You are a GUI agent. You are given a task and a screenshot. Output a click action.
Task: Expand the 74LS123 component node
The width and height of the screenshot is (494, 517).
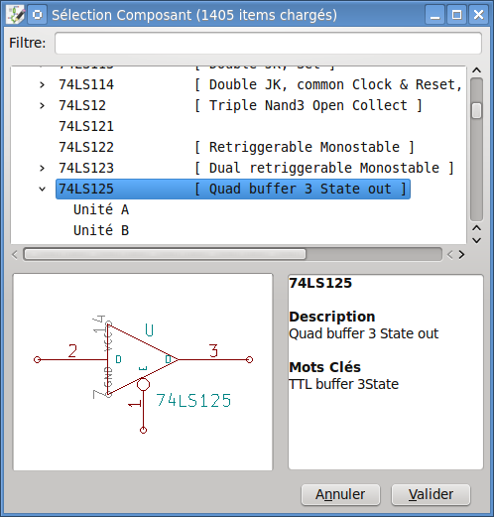[x=42, y=168]
